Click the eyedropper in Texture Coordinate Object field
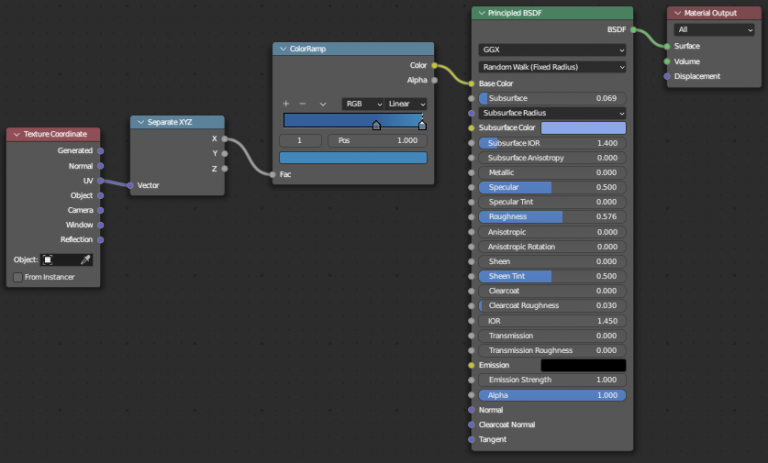Image resolution: width=768 pixels, height=463 pixels. point(86,260)
